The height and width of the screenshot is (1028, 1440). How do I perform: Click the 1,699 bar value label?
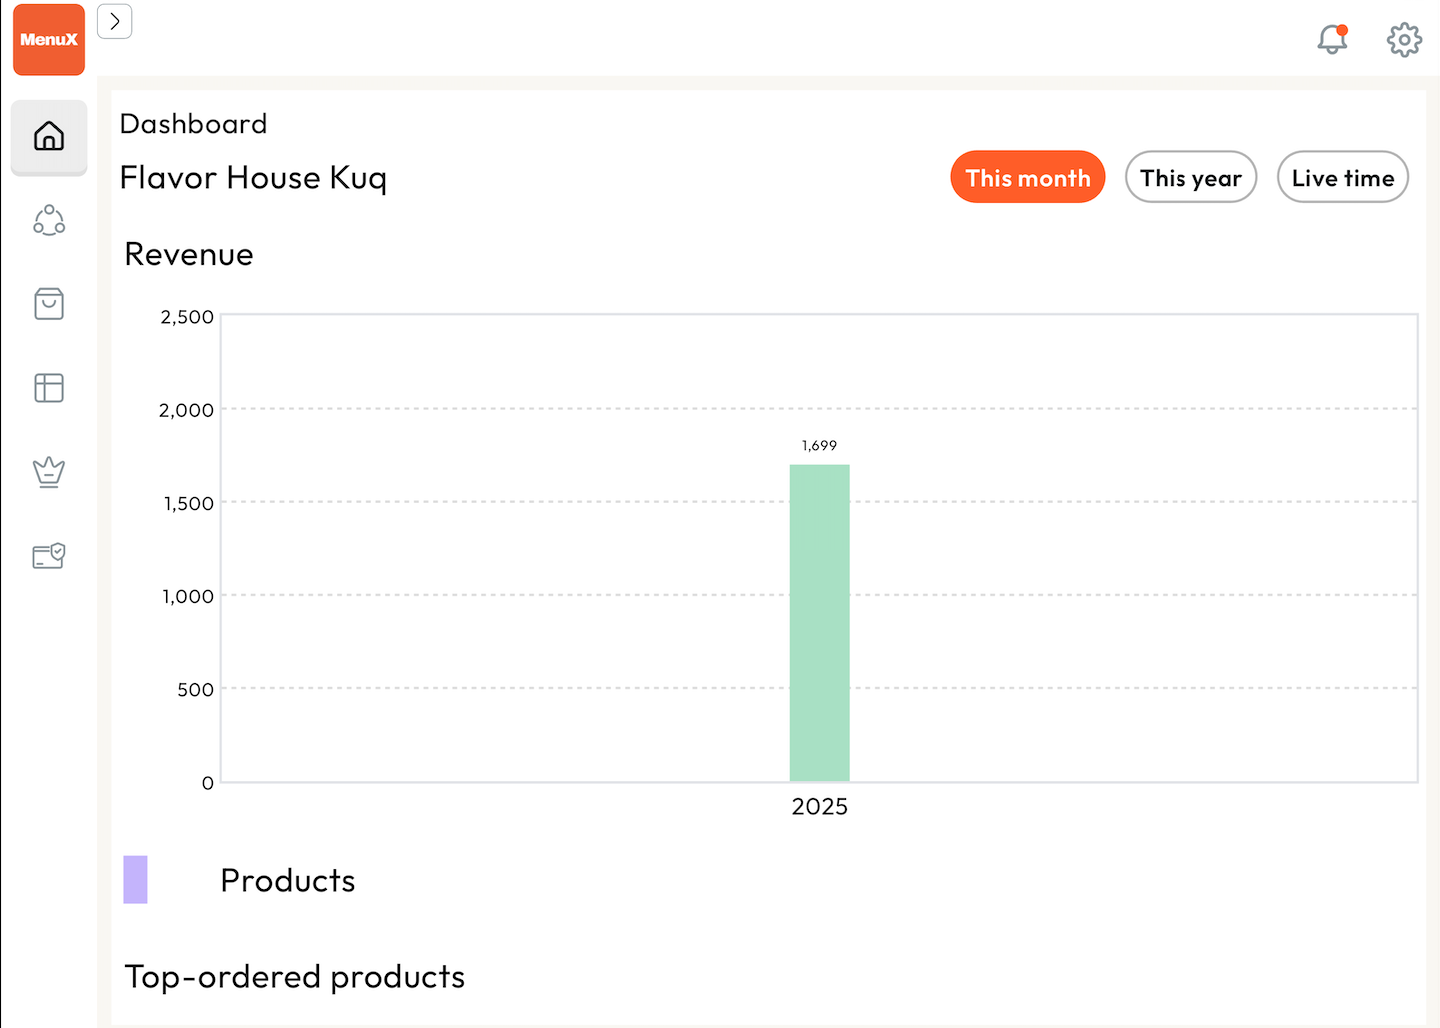(x=819, y=445)
